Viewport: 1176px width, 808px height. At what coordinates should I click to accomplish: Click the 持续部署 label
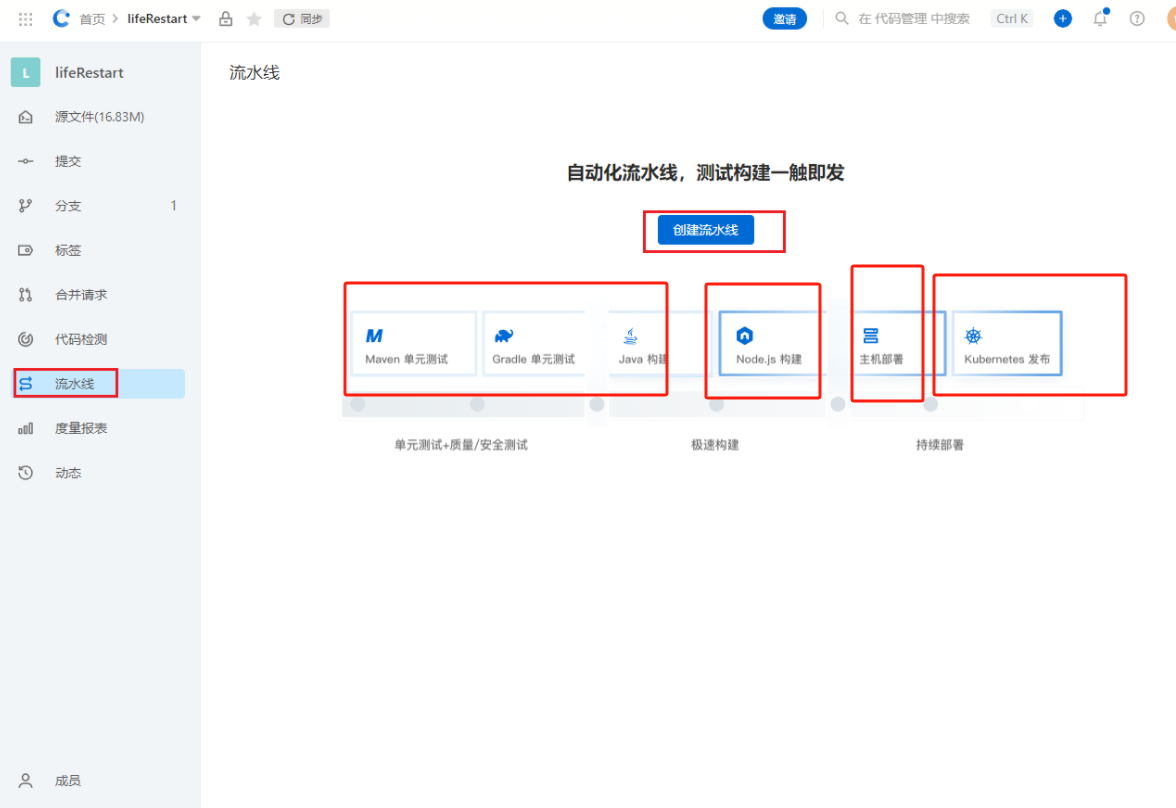click(x=940, y=445)
